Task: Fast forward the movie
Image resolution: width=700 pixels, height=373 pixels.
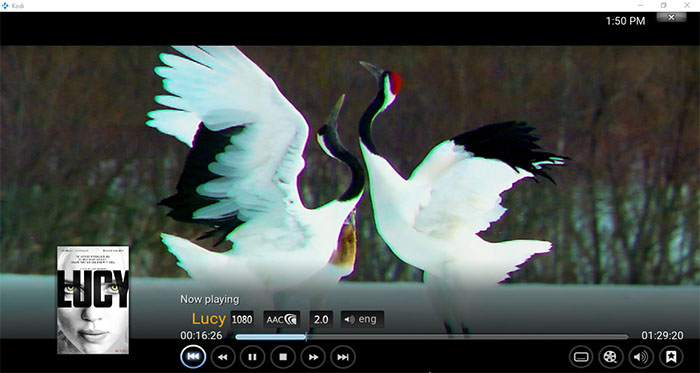Action: [313, 357]
